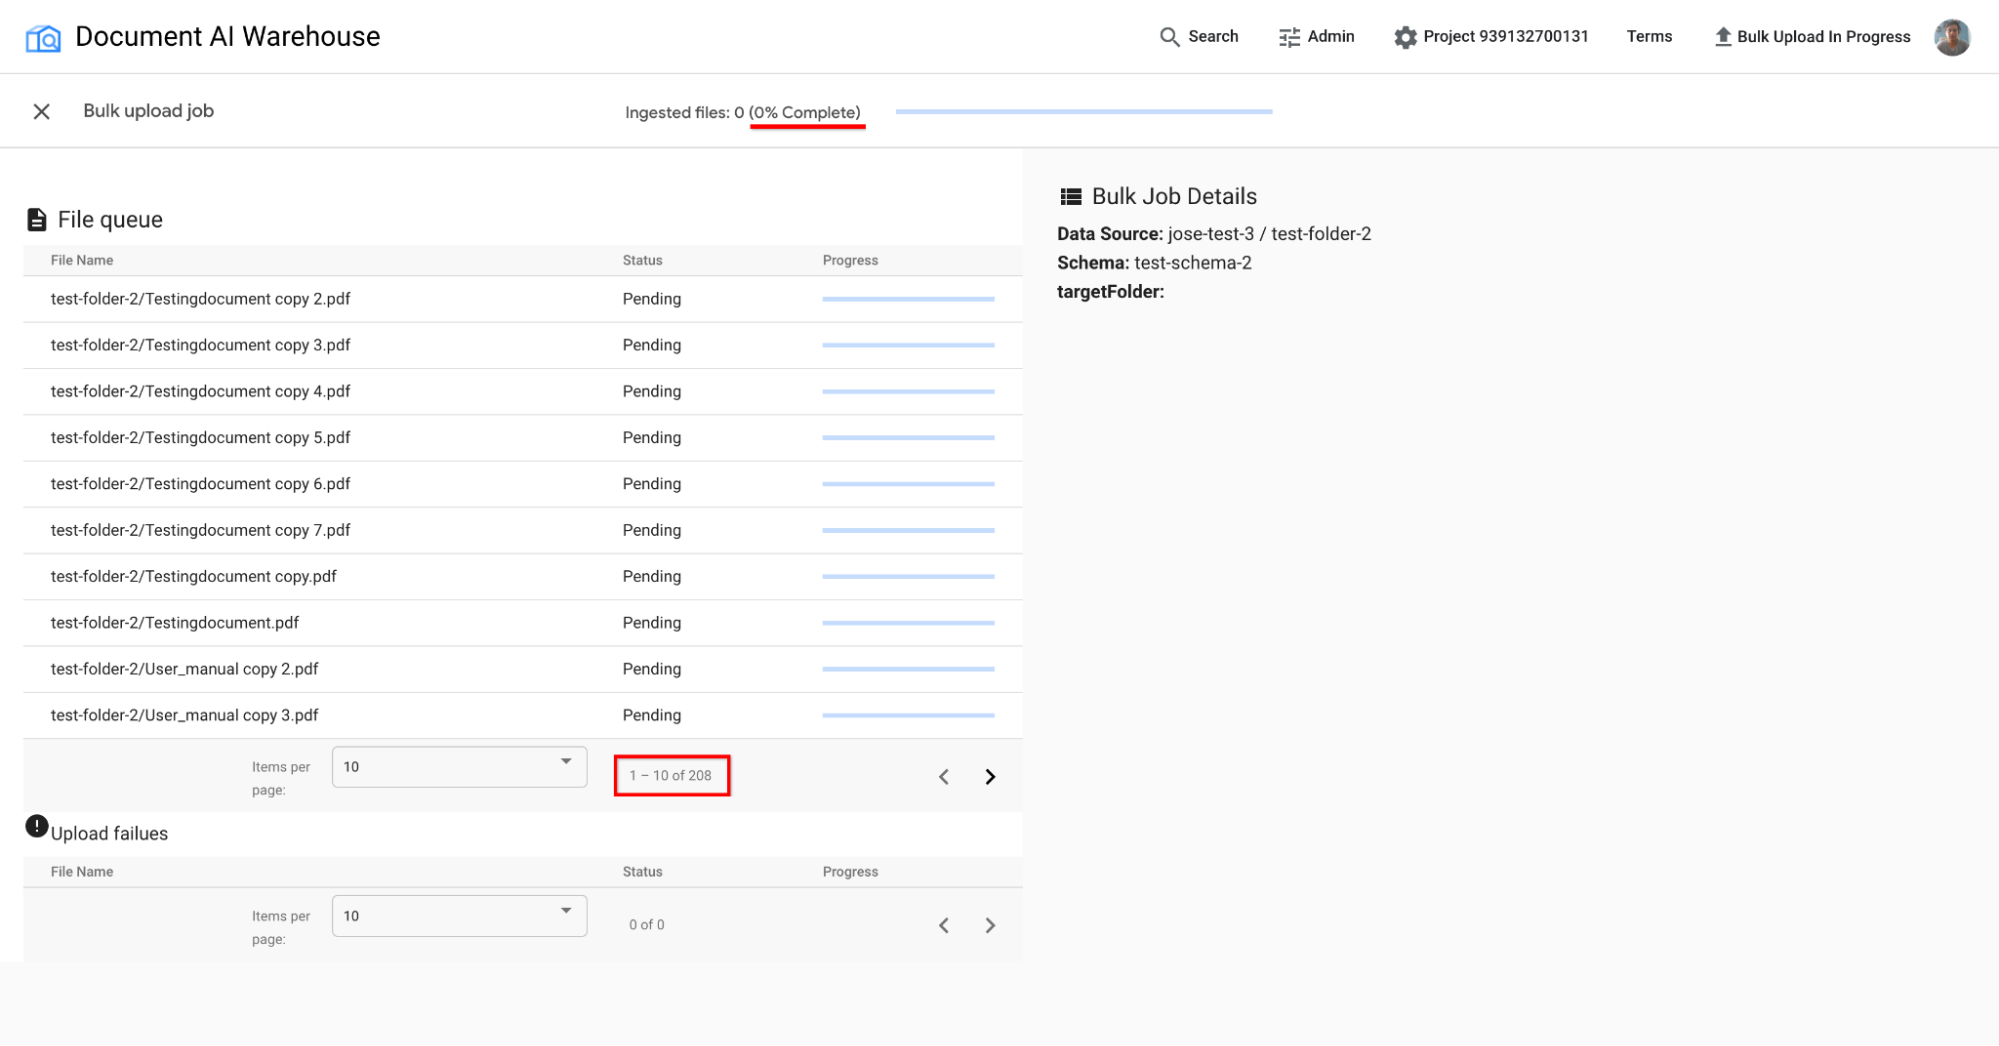The image size is (1999, 1046).
Task: Click Progress header in File queue
Action: [850, 260]
